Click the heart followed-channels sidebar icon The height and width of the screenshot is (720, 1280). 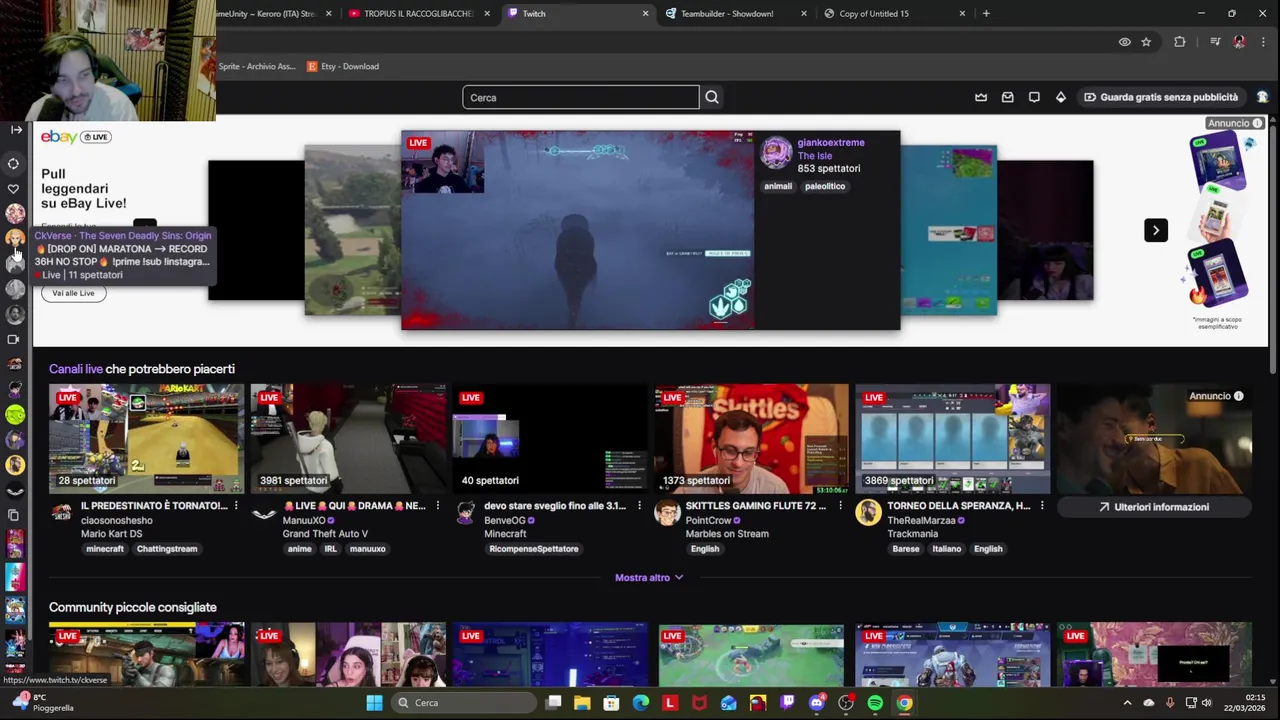click(13, 188)
